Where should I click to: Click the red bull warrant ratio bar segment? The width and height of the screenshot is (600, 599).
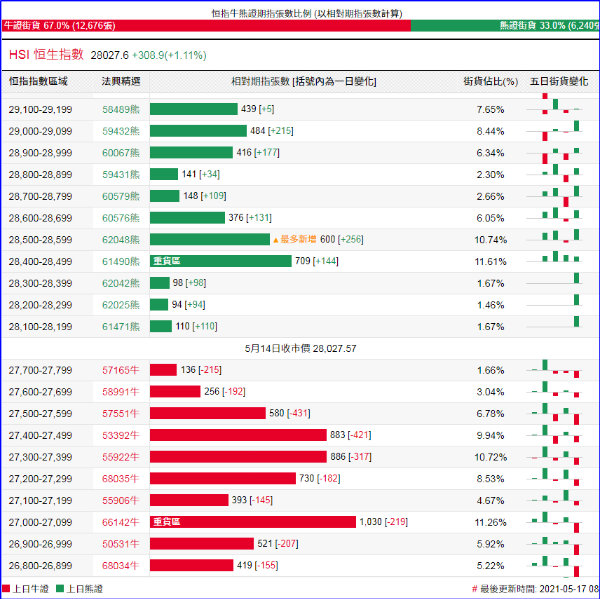pos(206,26)
